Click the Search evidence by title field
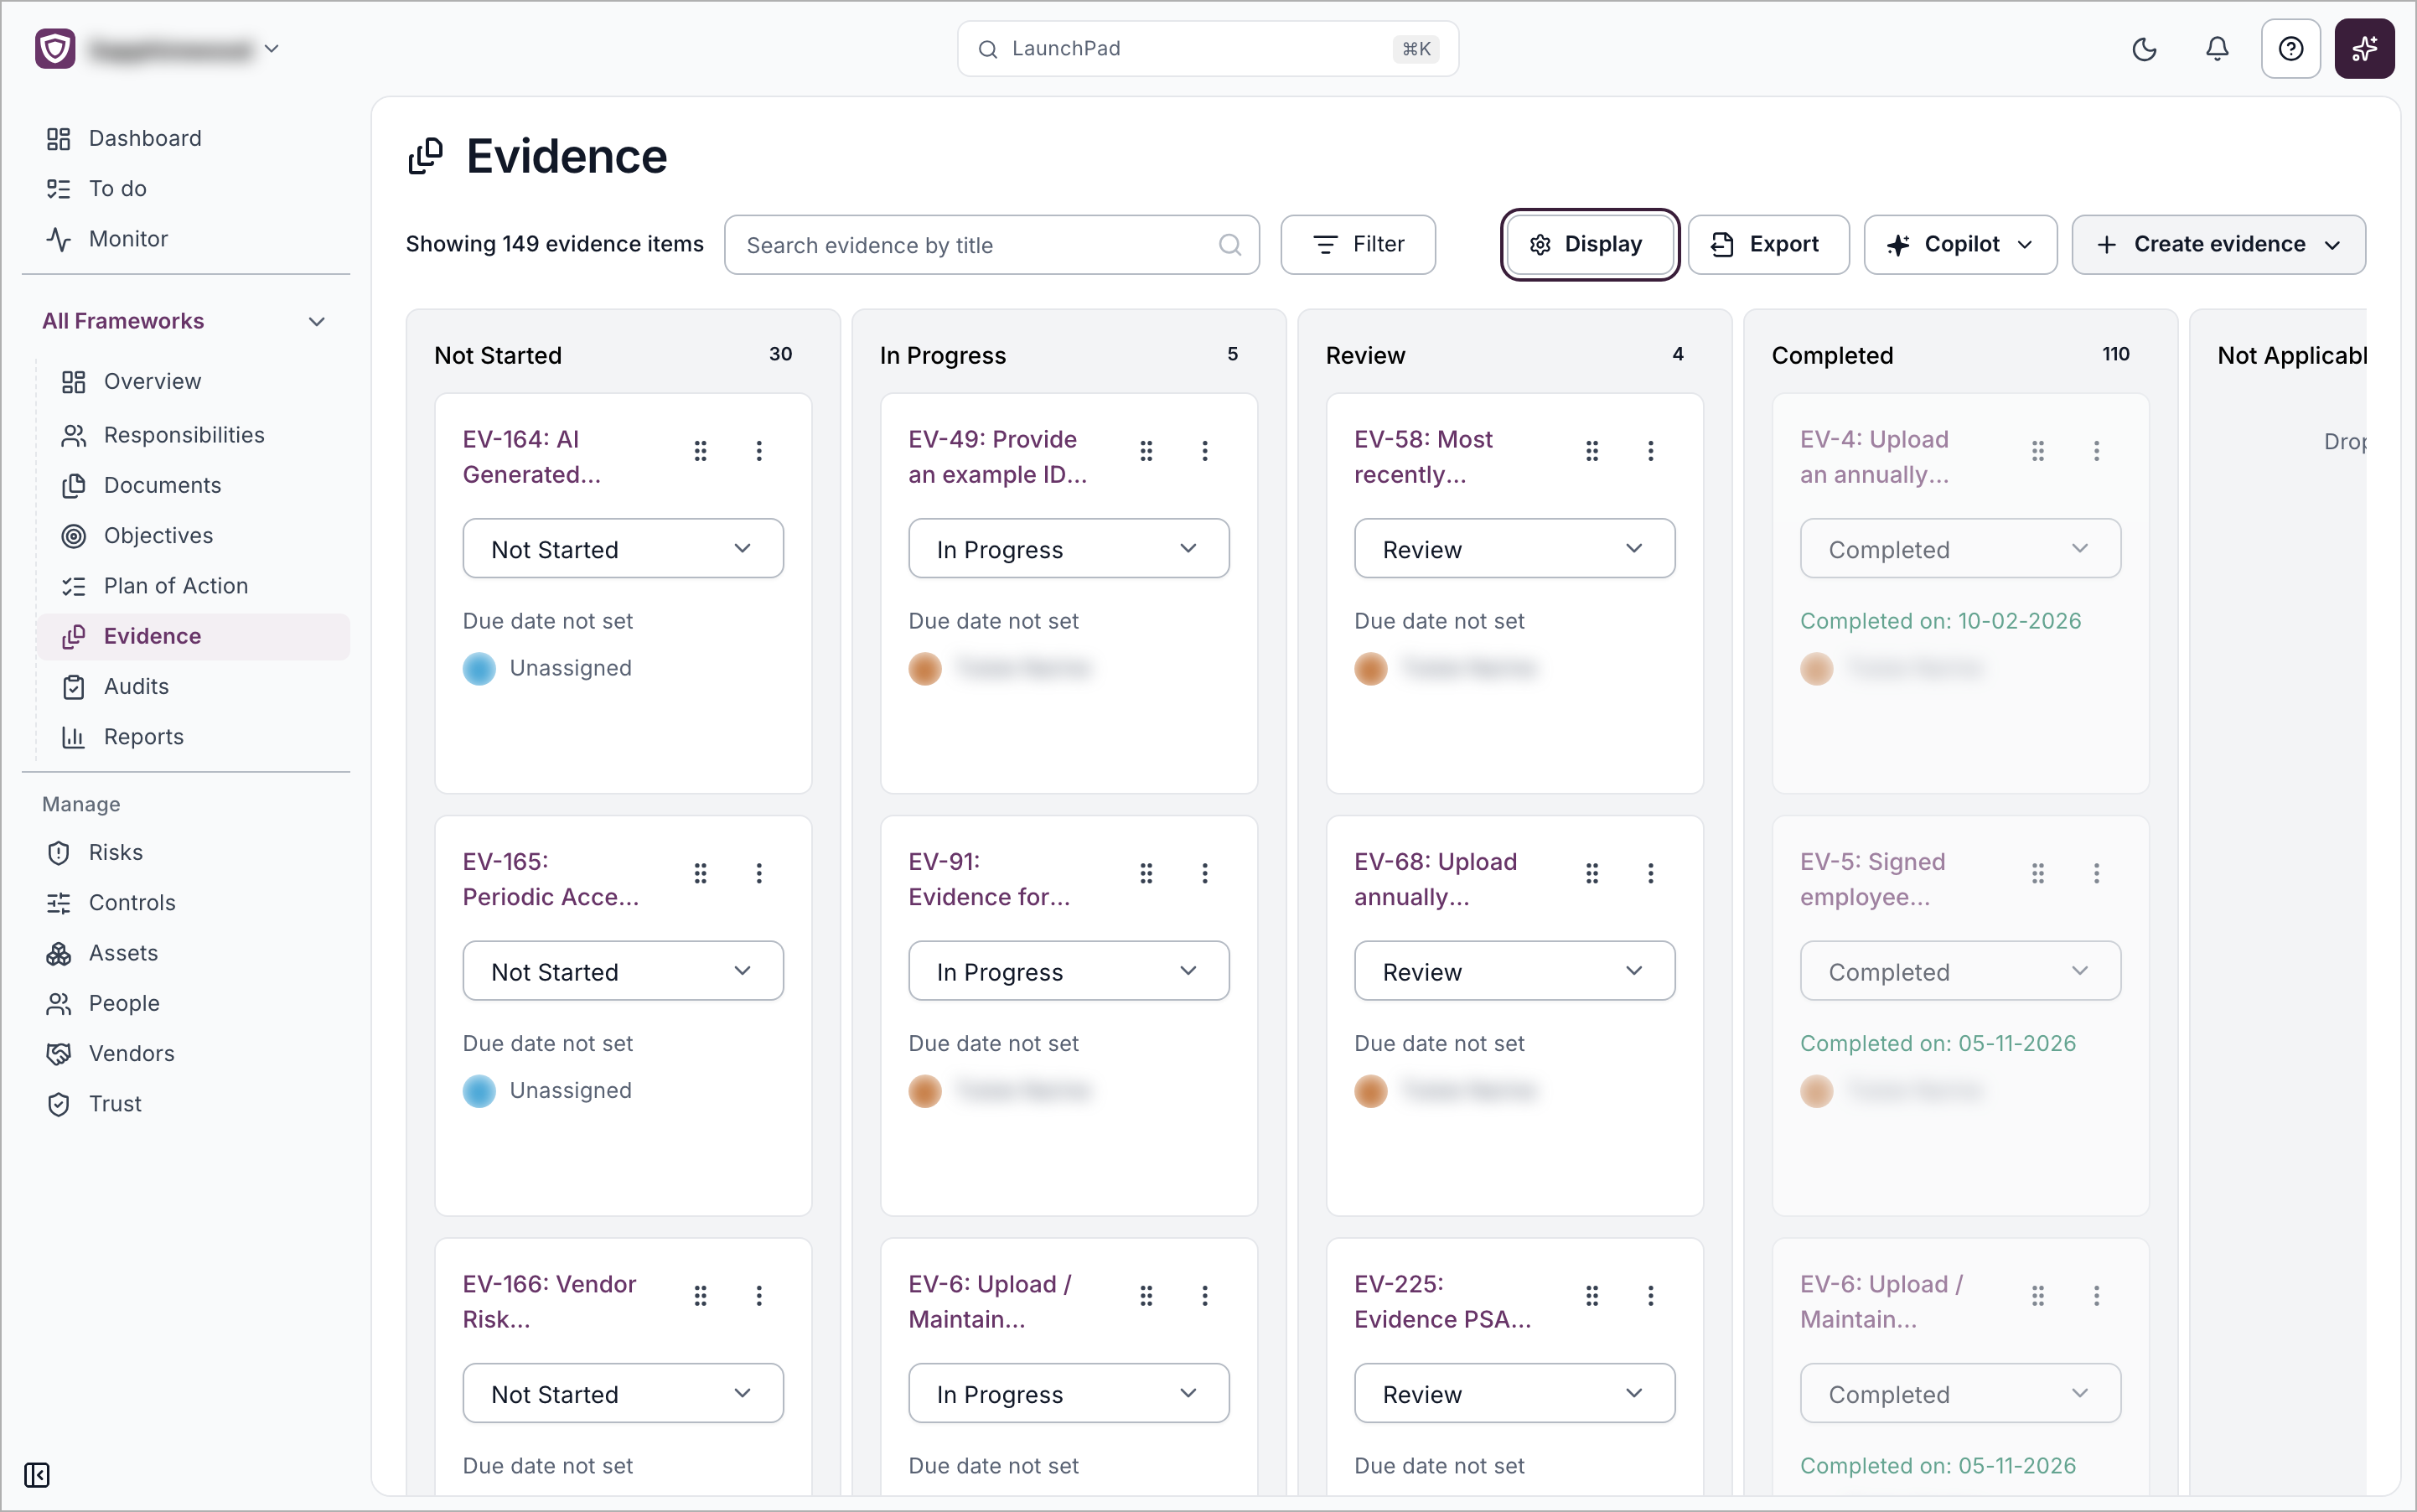 click(x=991, y=245)
